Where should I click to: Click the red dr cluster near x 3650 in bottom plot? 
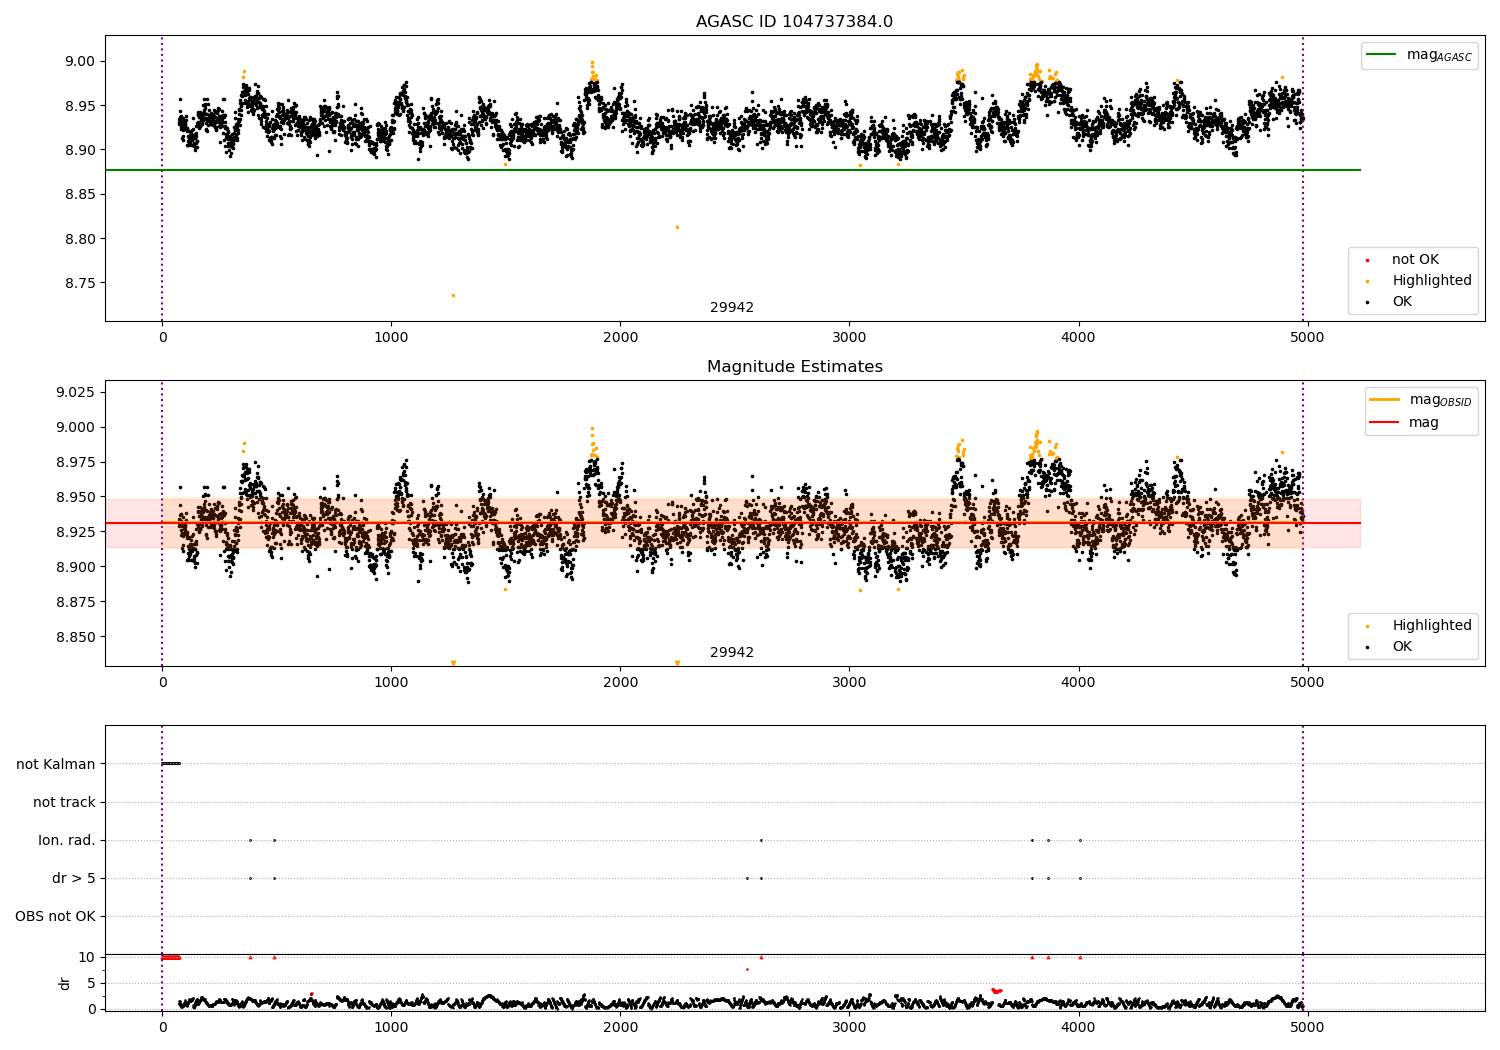pos(996,991)
